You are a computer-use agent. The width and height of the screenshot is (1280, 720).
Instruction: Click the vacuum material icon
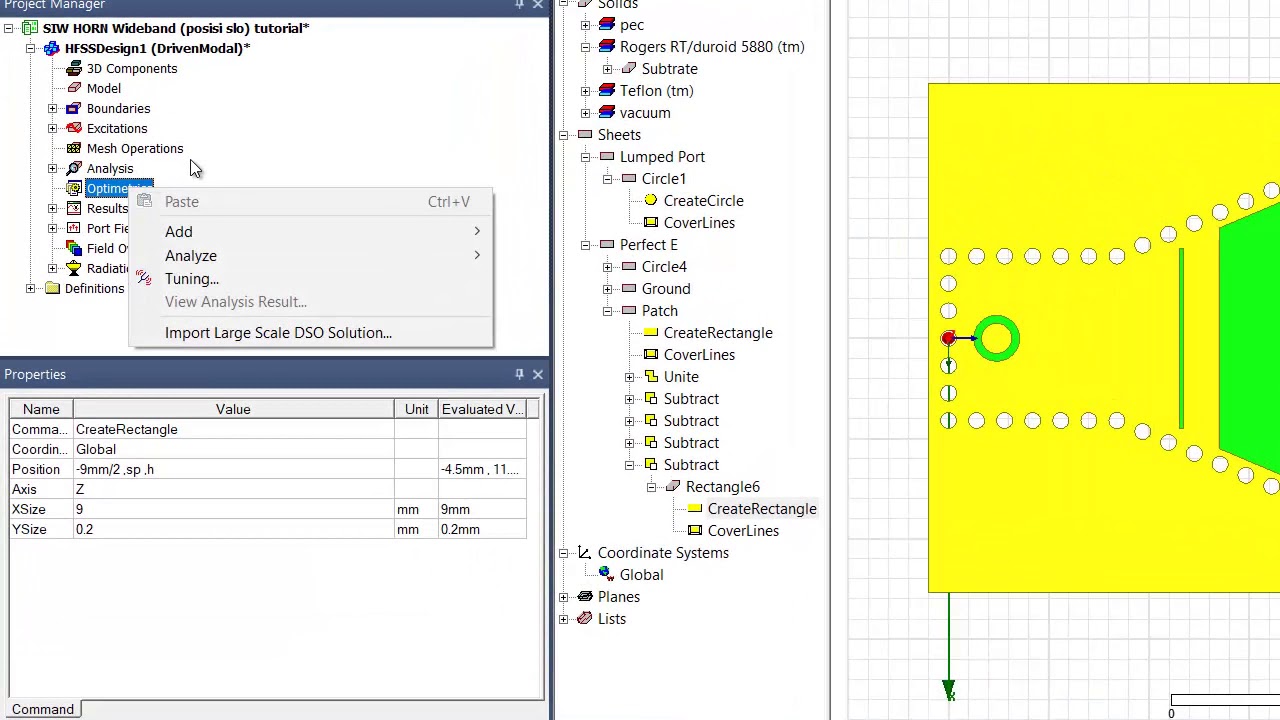pos(607,113)
